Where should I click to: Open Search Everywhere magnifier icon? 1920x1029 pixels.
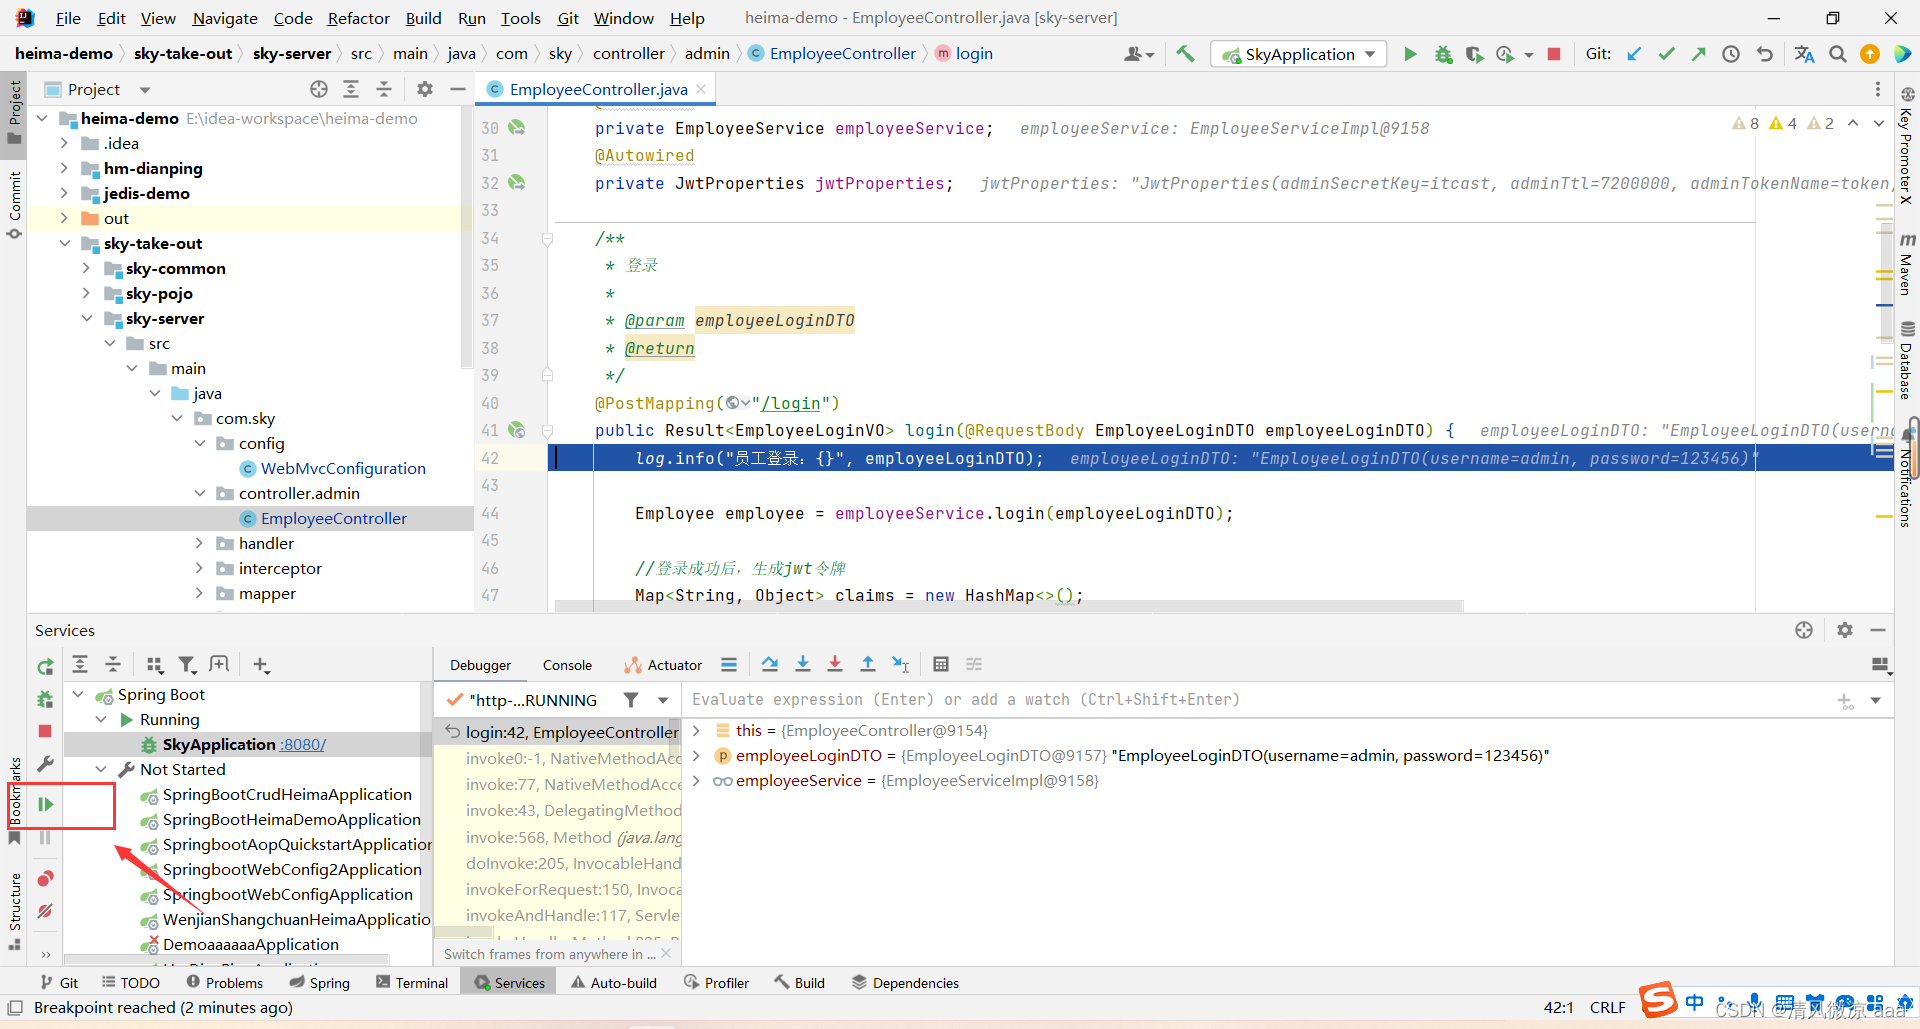click(x=1838, y=54)
